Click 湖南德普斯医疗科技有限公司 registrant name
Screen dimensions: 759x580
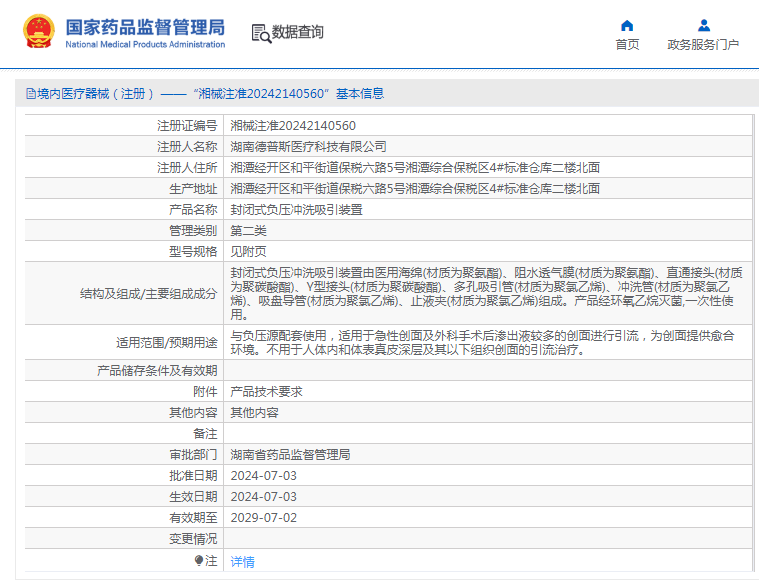308,147
